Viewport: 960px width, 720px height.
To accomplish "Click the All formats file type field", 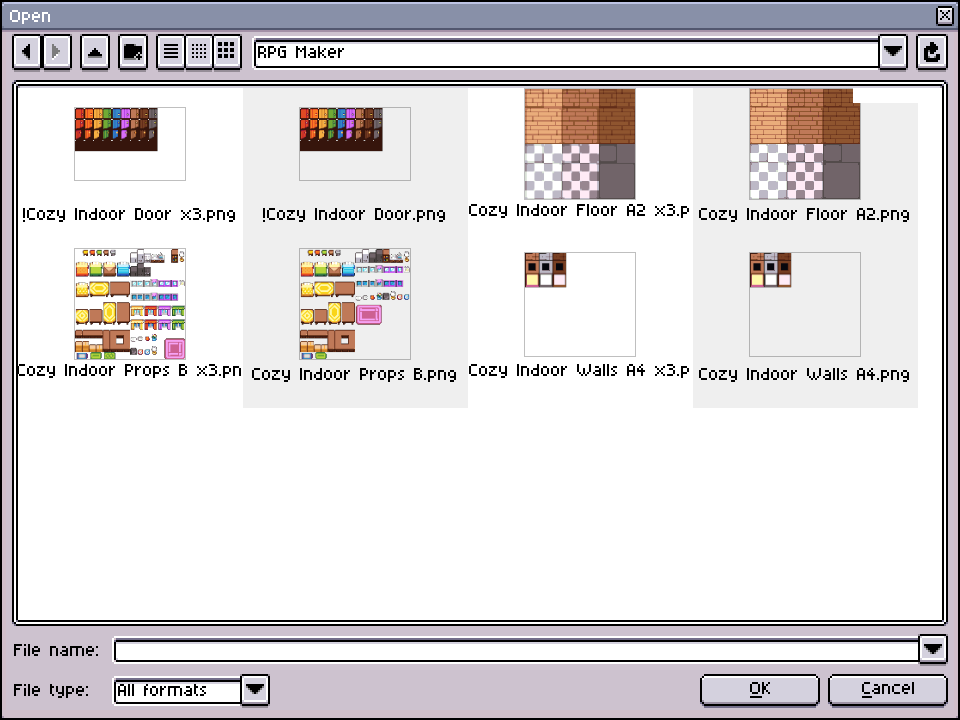I will pyautogui.click(x=178, y=691).
